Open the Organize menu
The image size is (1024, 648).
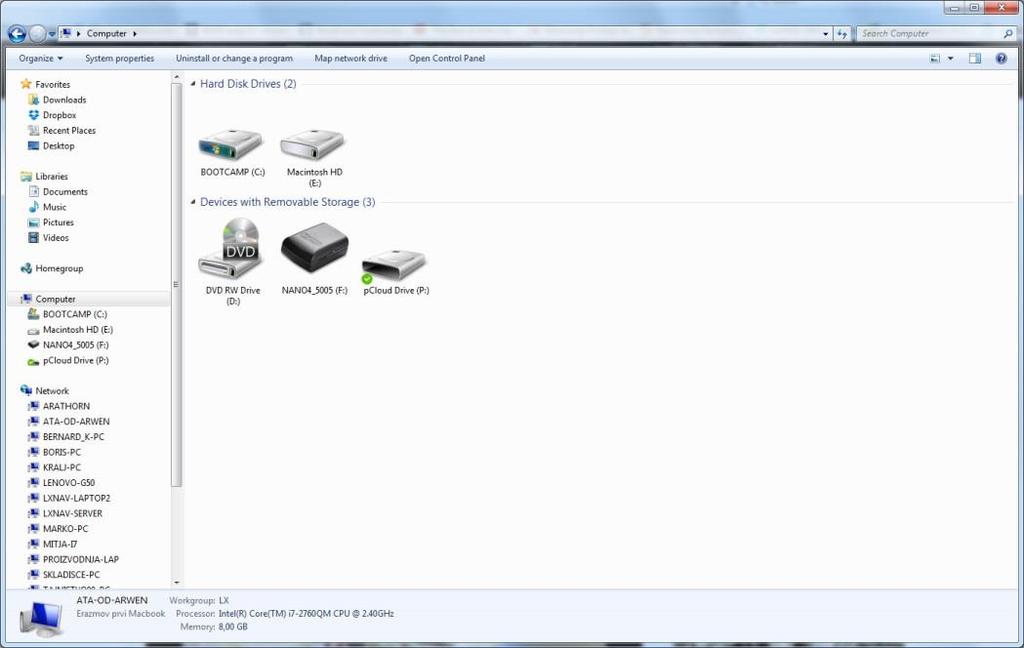(40, 58)
